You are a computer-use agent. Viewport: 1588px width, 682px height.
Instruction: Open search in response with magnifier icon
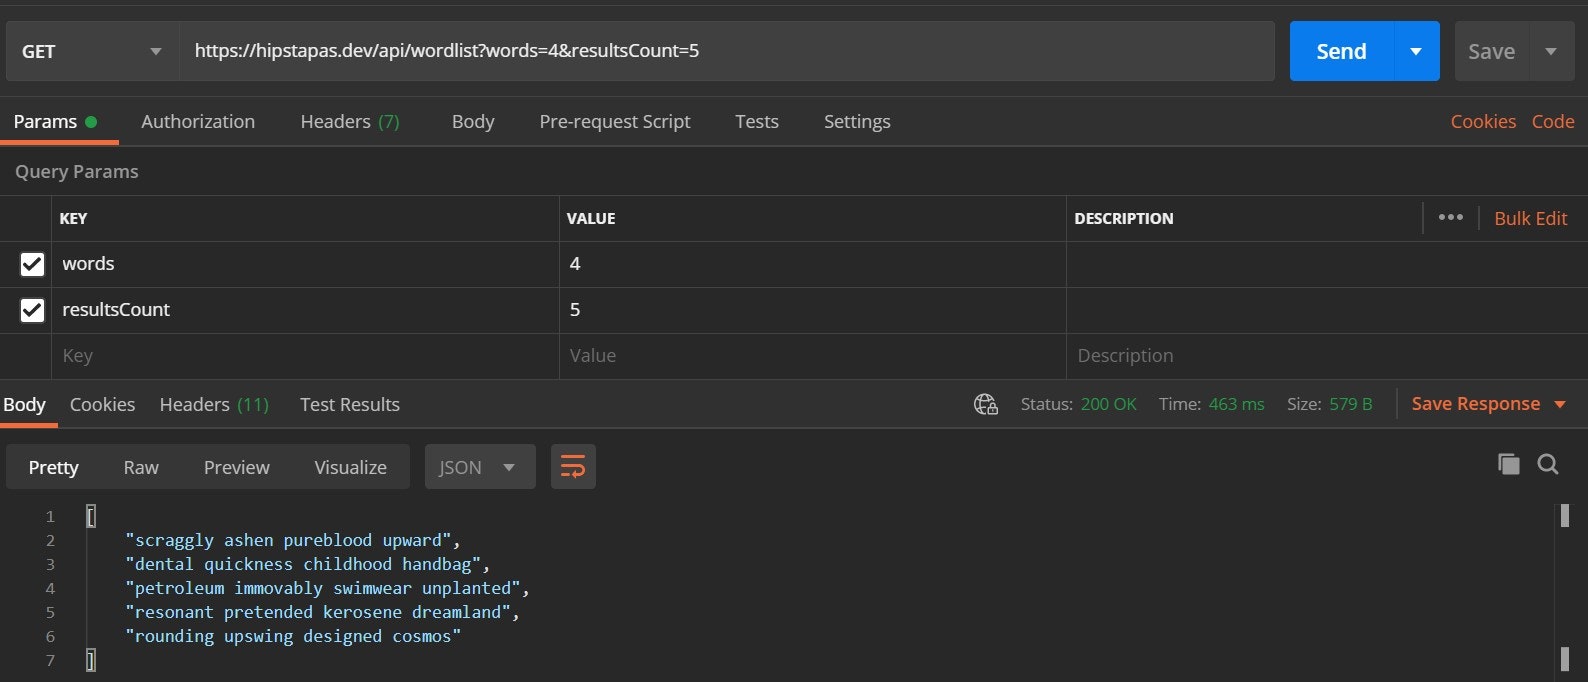(1548, 464)
